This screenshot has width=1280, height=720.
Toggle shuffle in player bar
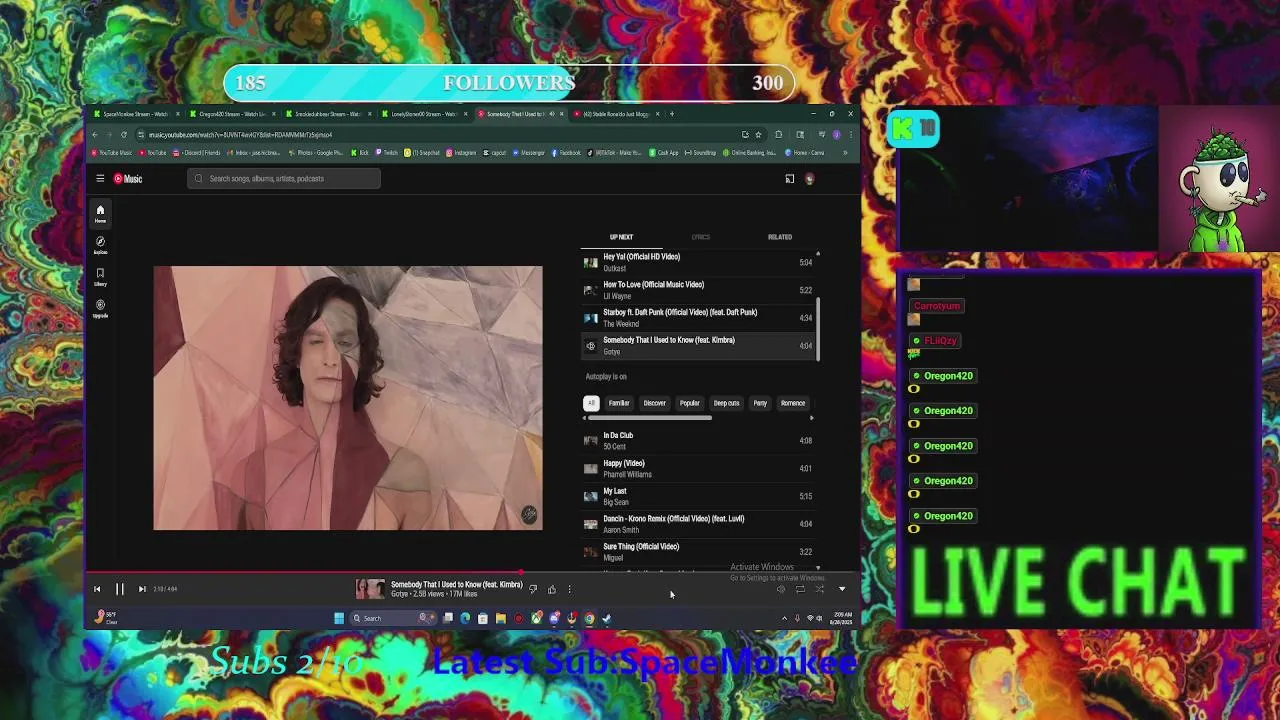tap(819, 589)
